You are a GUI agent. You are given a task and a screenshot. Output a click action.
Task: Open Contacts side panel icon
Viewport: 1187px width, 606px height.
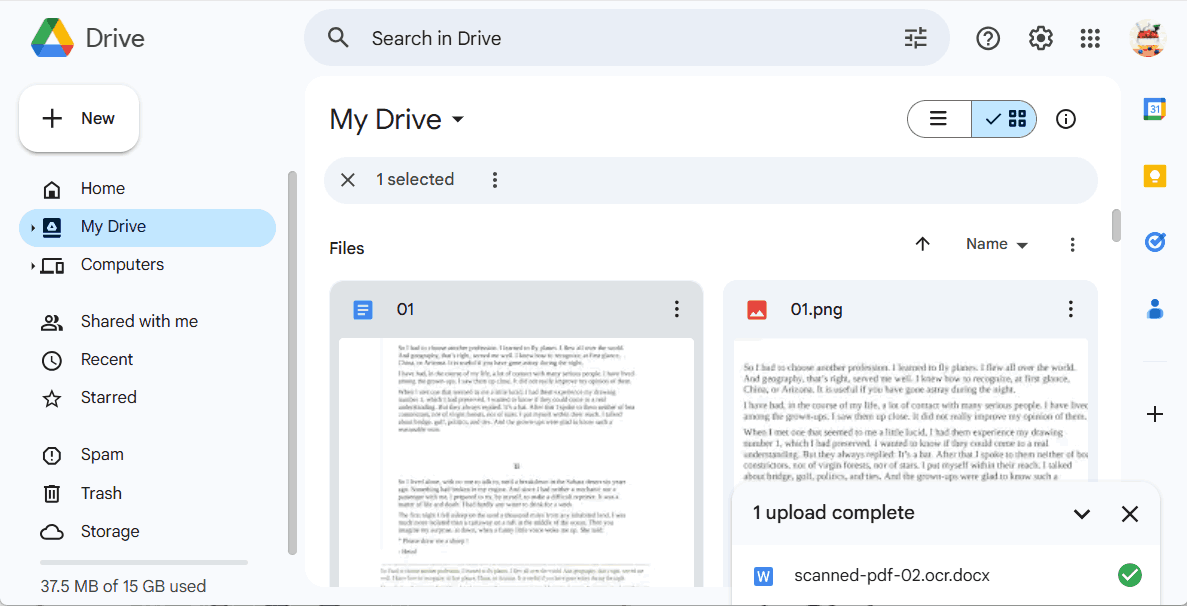pyautogui.click(x=1155, y=309)
